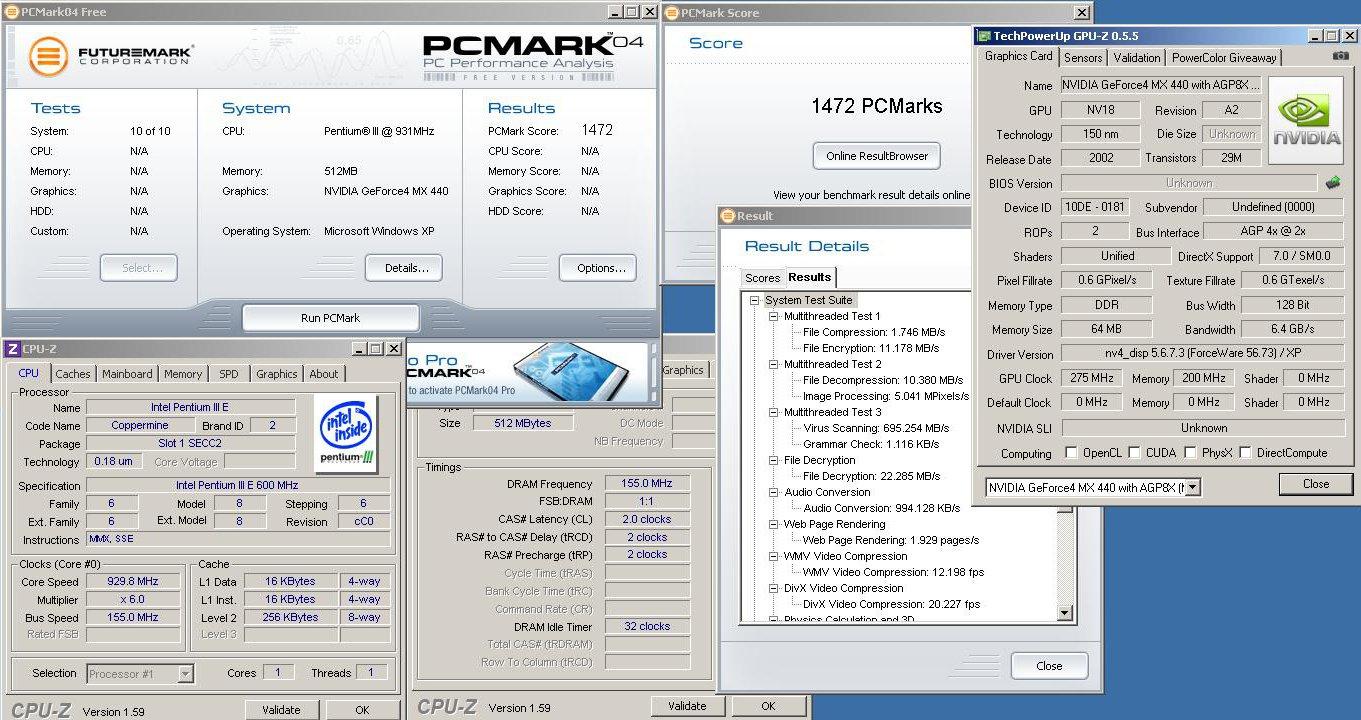Open the SPD tab in CPU-Z
The image size is (1361, 720).
click(x=229, y=374)
